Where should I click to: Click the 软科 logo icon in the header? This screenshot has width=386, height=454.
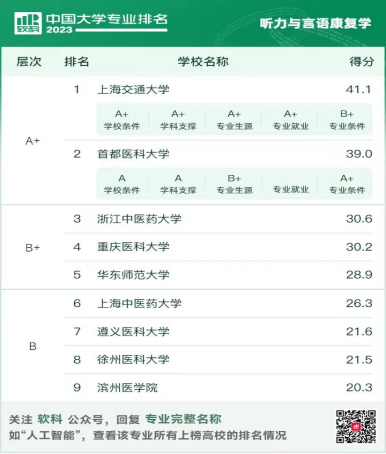[x=28, y=23]
